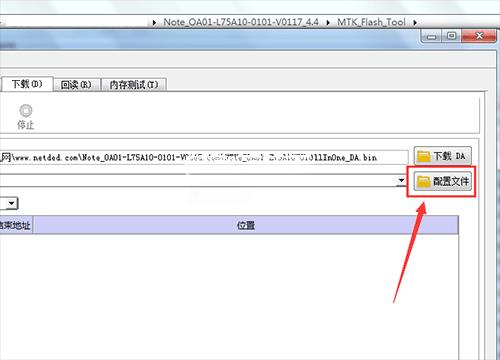The height and width of the screenshot is (360, 500).
Task: Maximize the flash tool window
Action: pyautogui.click(x=451, y=36)
